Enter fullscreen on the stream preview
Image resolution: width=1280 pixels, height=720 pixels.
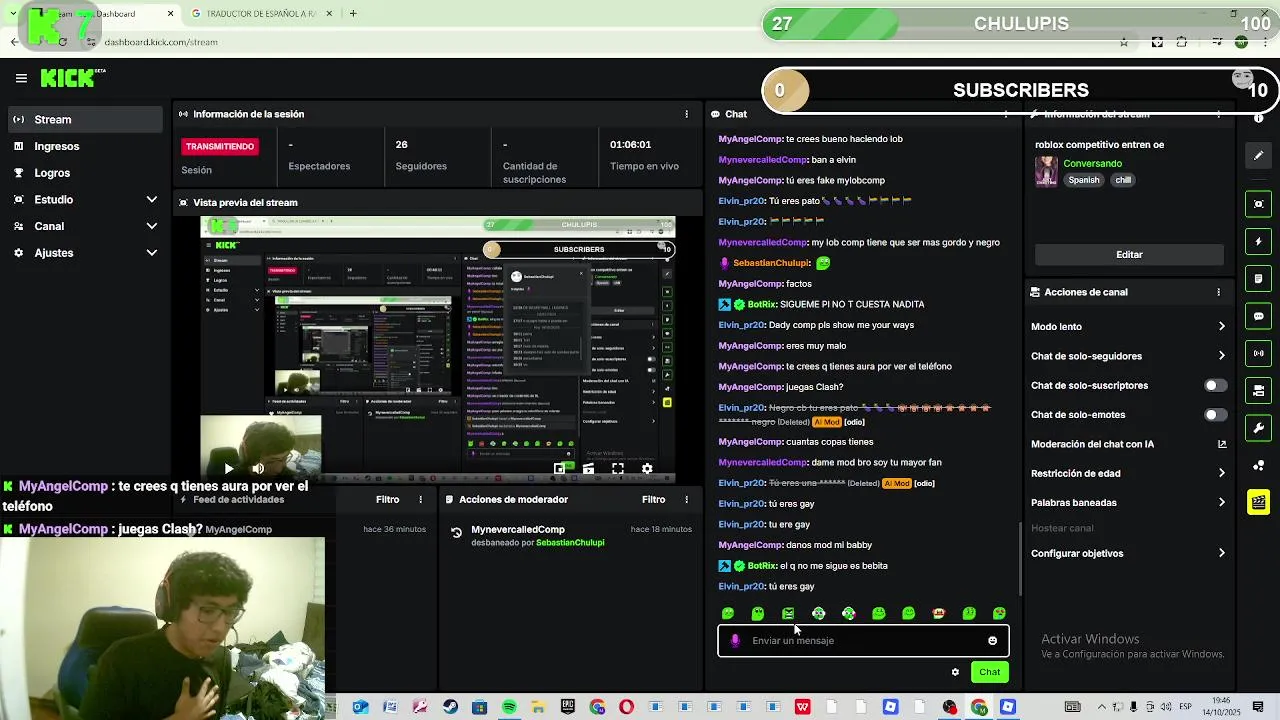618,468
